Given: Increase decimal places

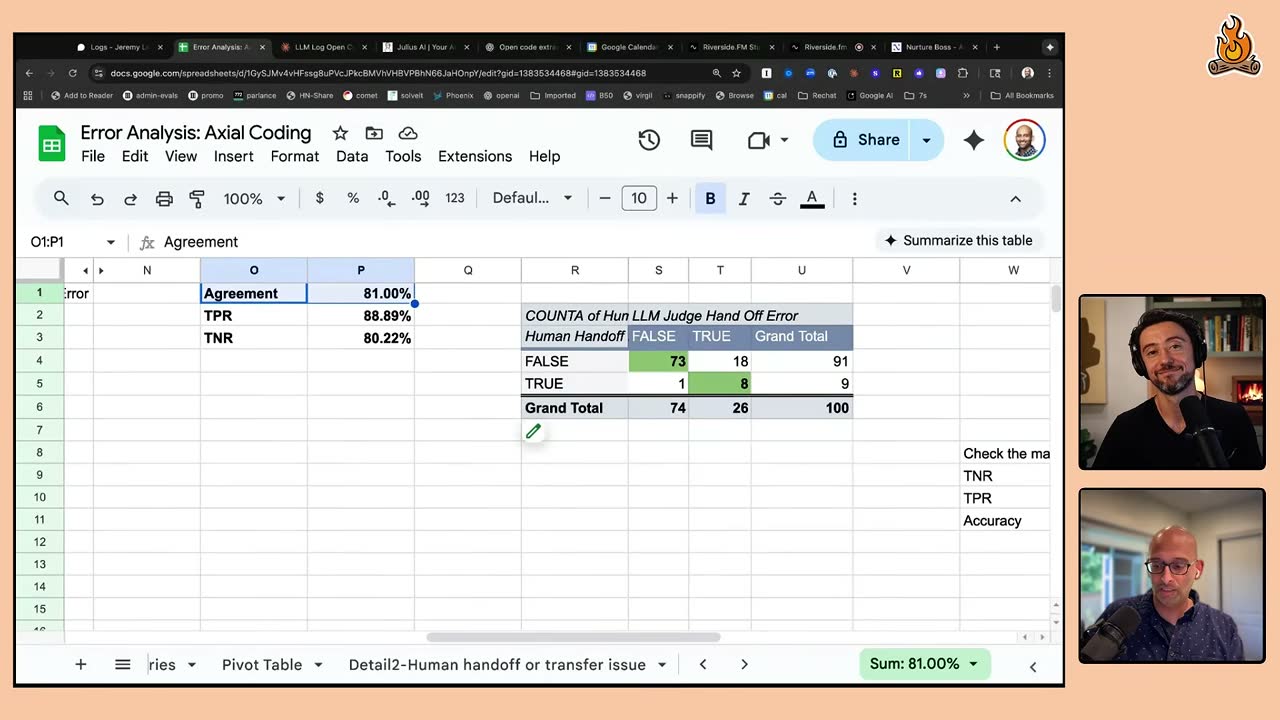Looking at the screenshot, I should (420, 198).
